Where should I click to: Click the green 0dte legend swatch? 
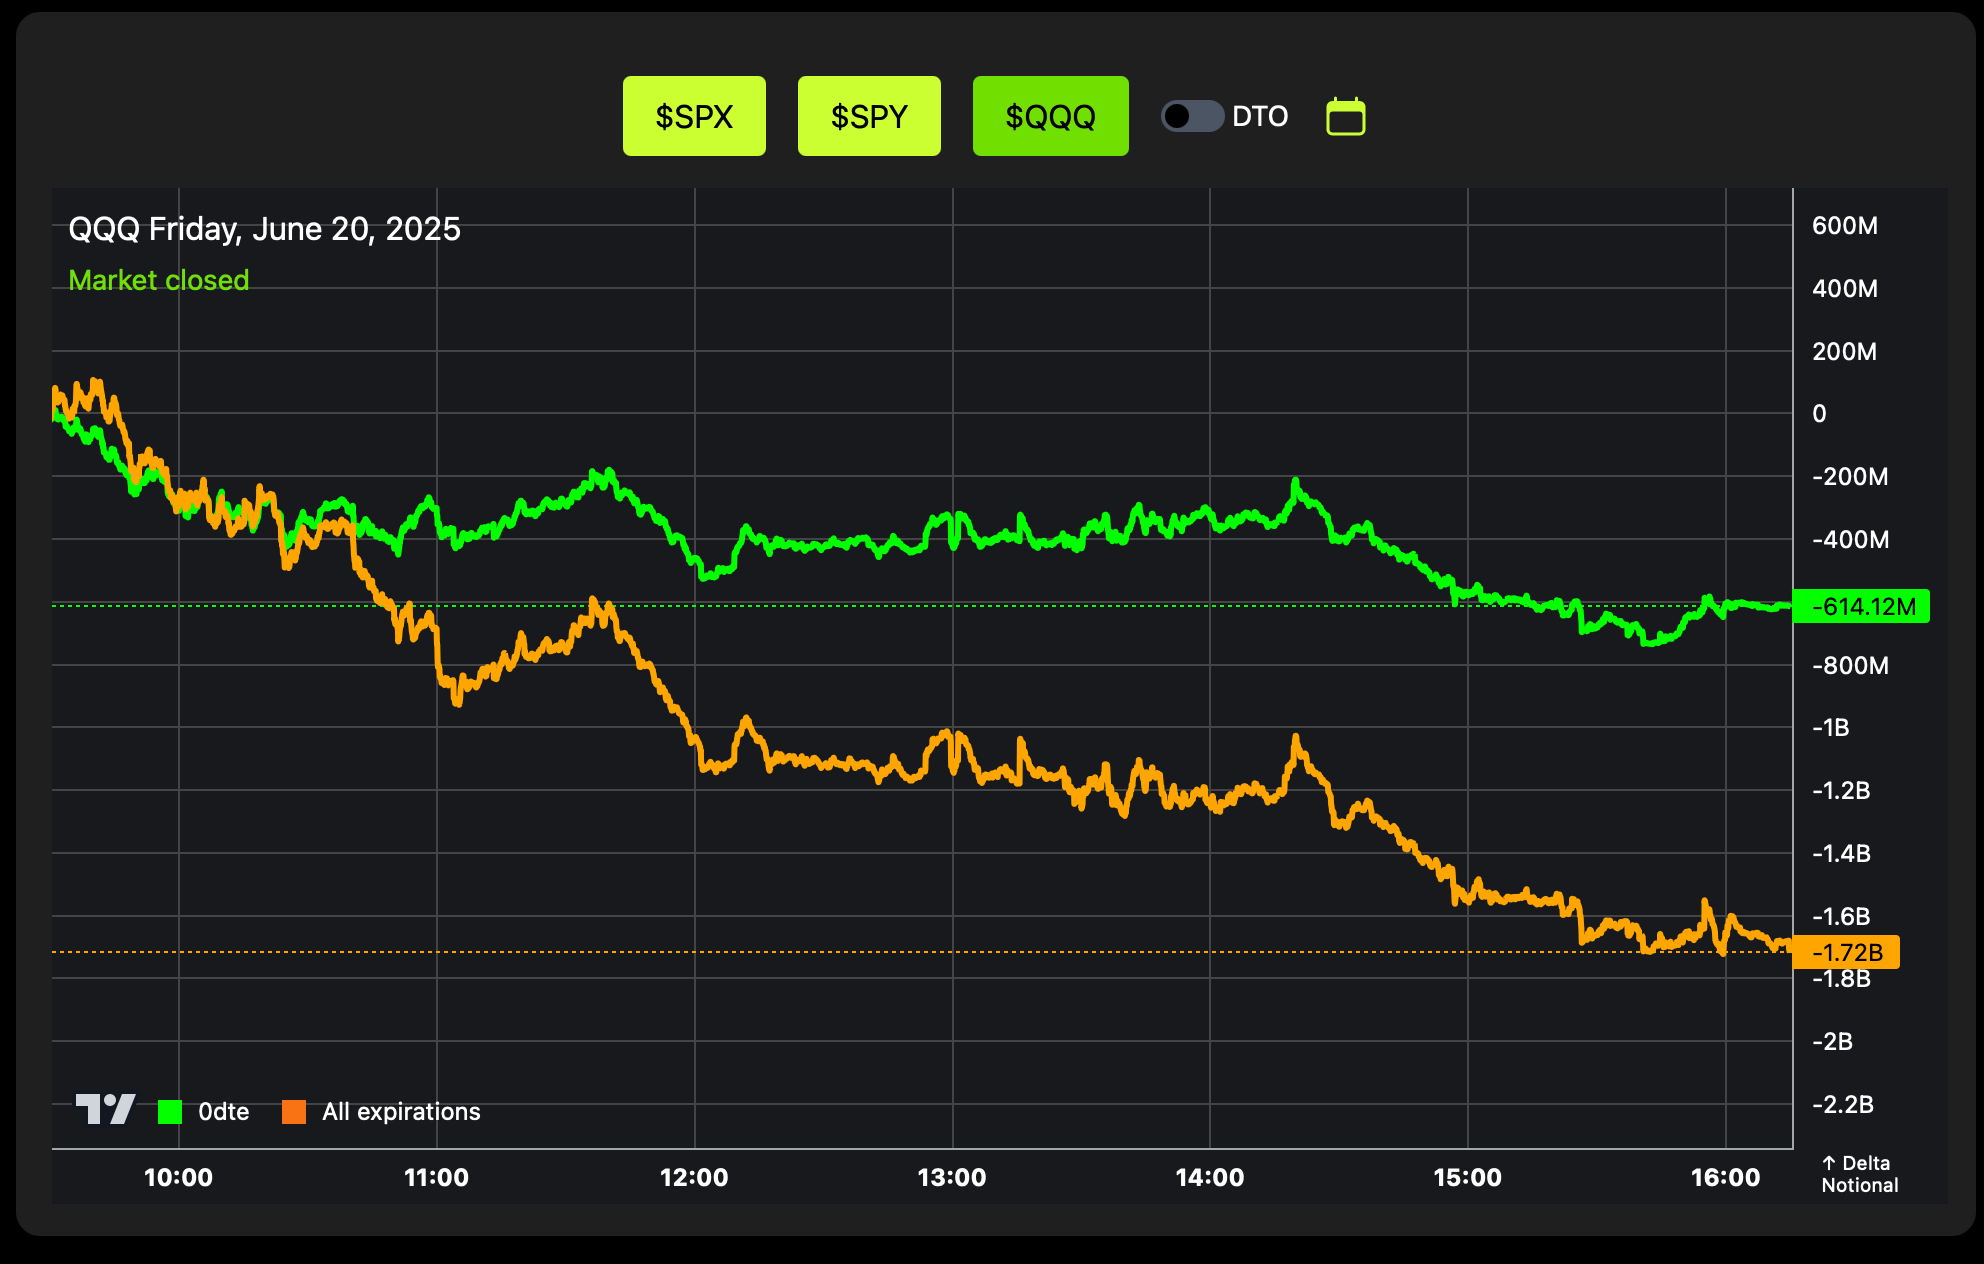point(170,1111)
